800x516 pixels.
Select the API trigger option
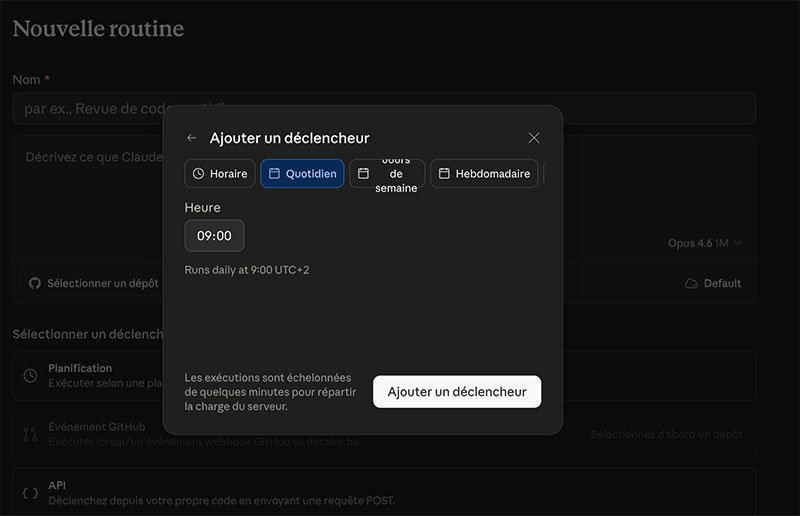coord(384,492)
